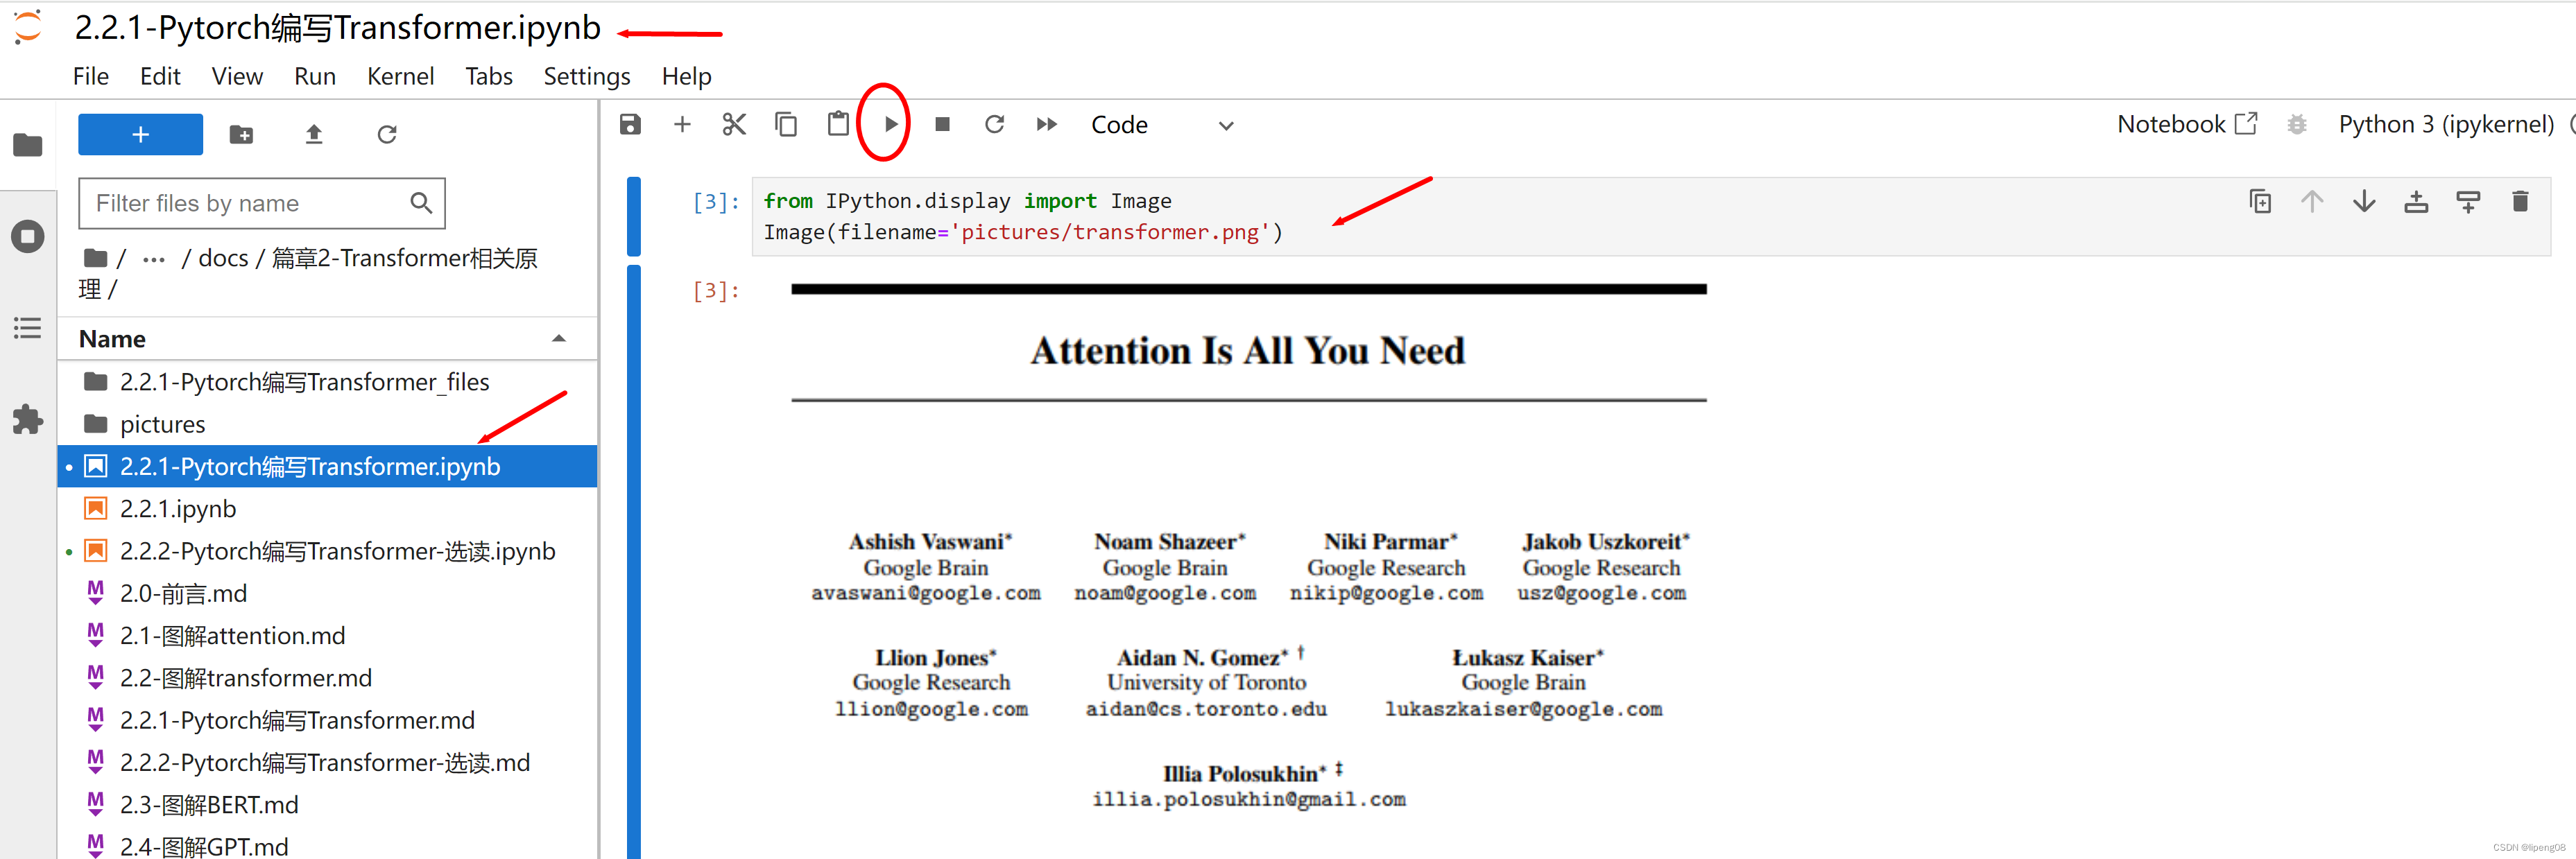Open the Settings menu
Image resolution: width=2576 pixels, height=859 pixels.
(587, 76)
